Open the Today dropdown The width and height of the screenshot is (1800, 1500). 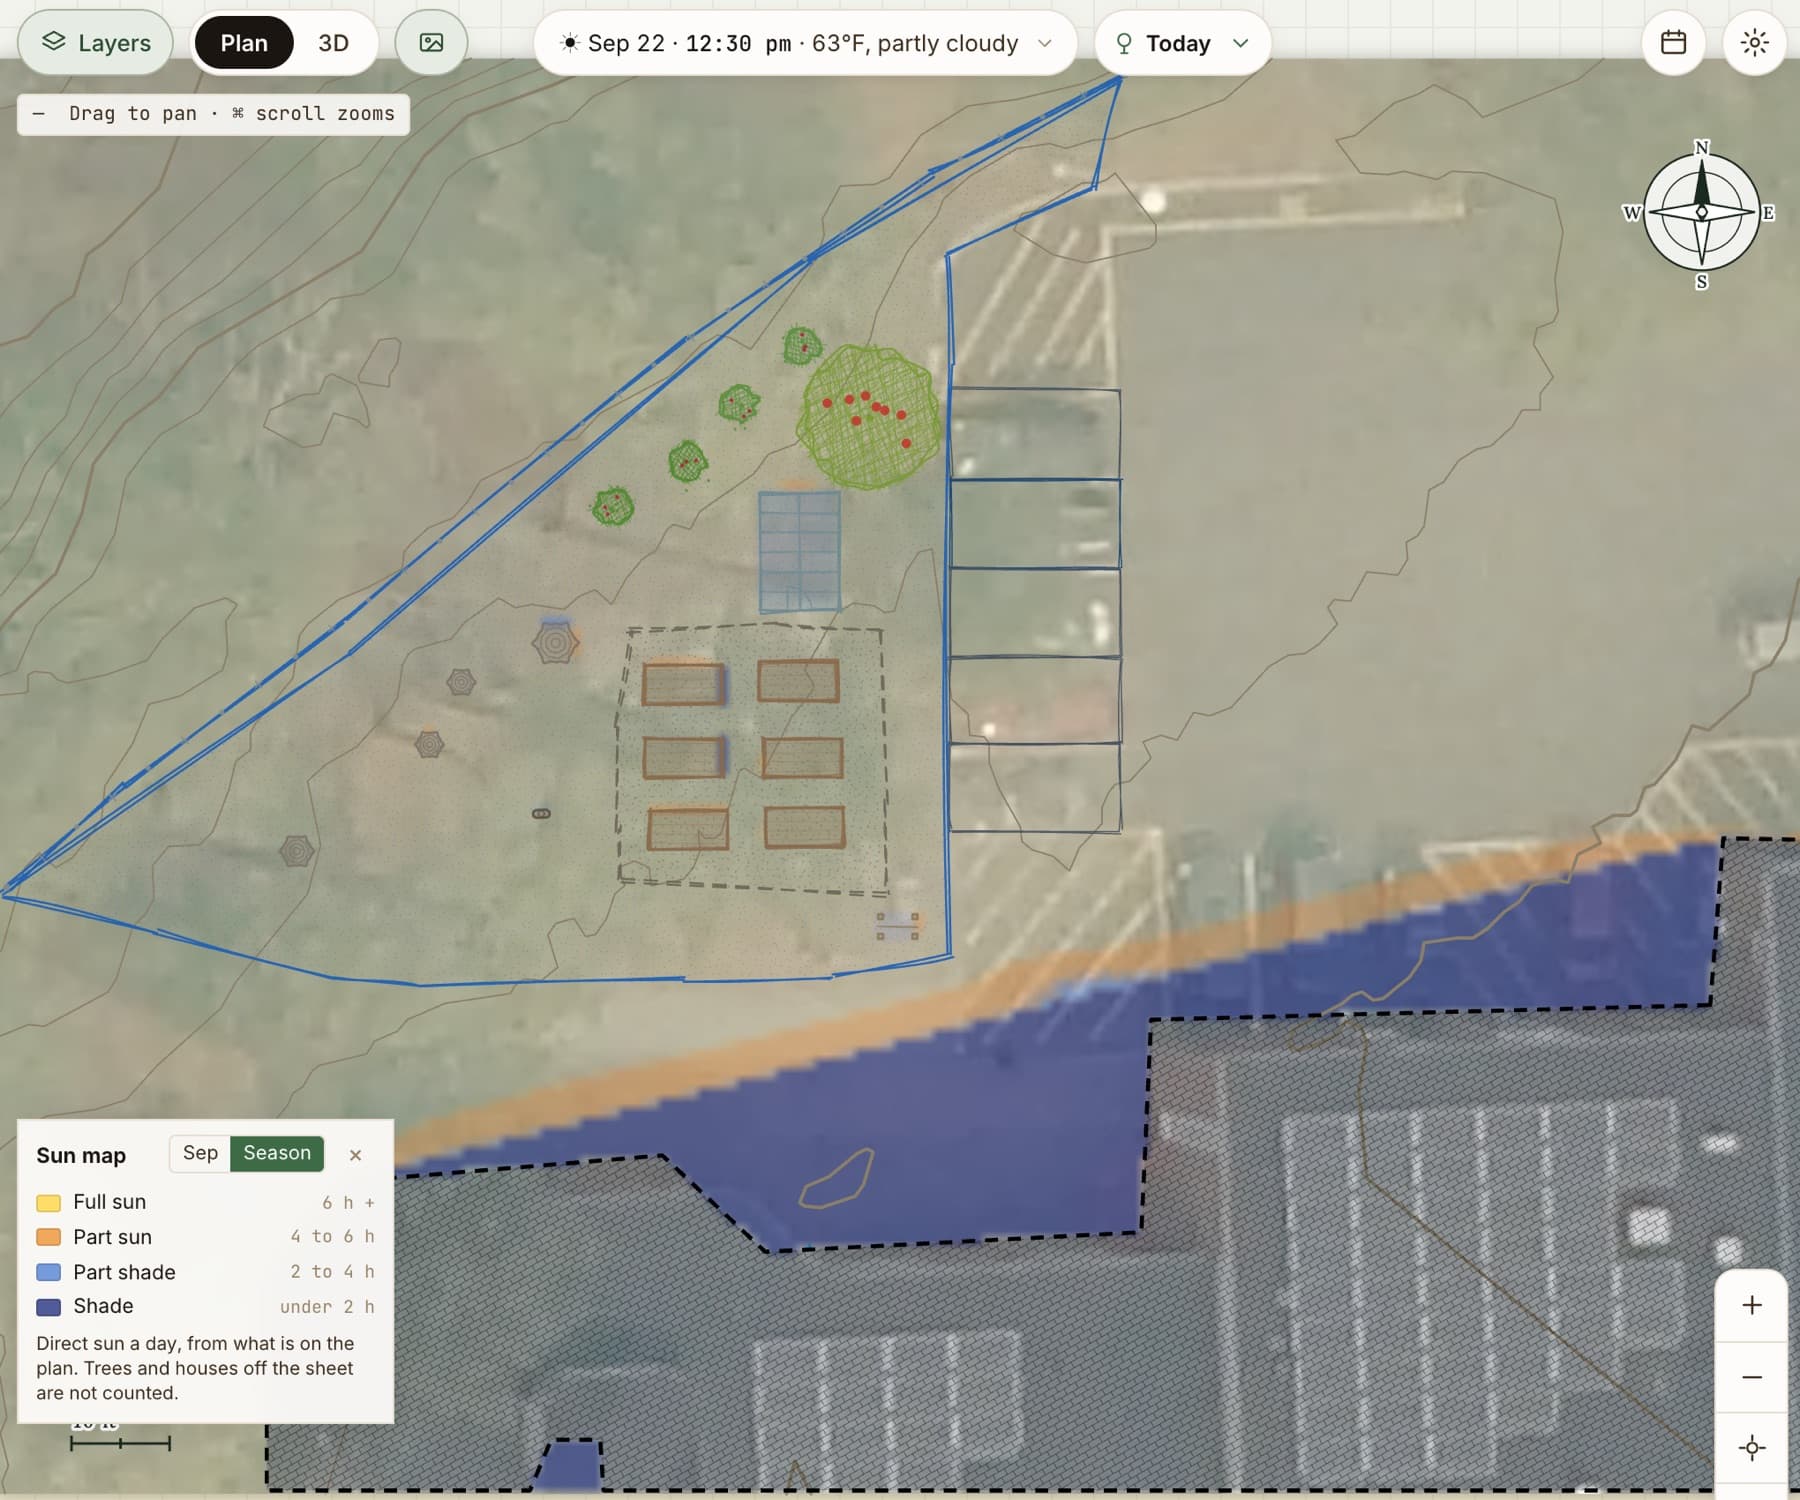click(x=1183, y=43)
